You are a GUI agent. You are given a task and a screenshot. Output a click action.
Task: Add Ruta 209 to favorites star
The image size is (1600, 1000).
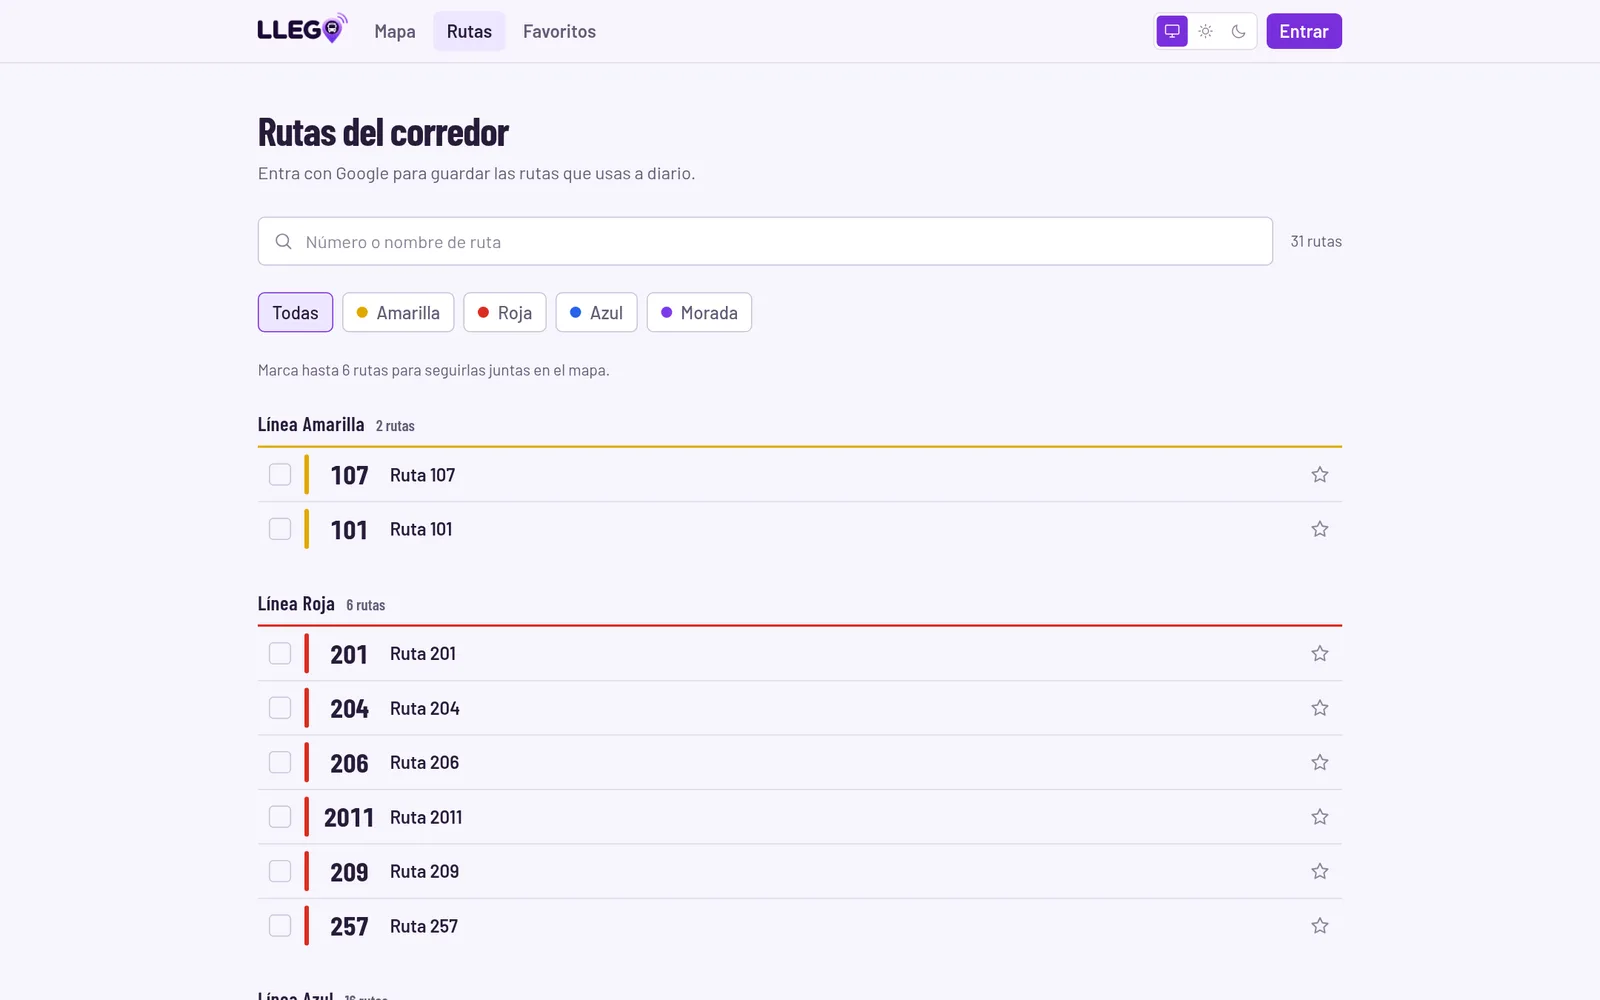[1320, 872]
